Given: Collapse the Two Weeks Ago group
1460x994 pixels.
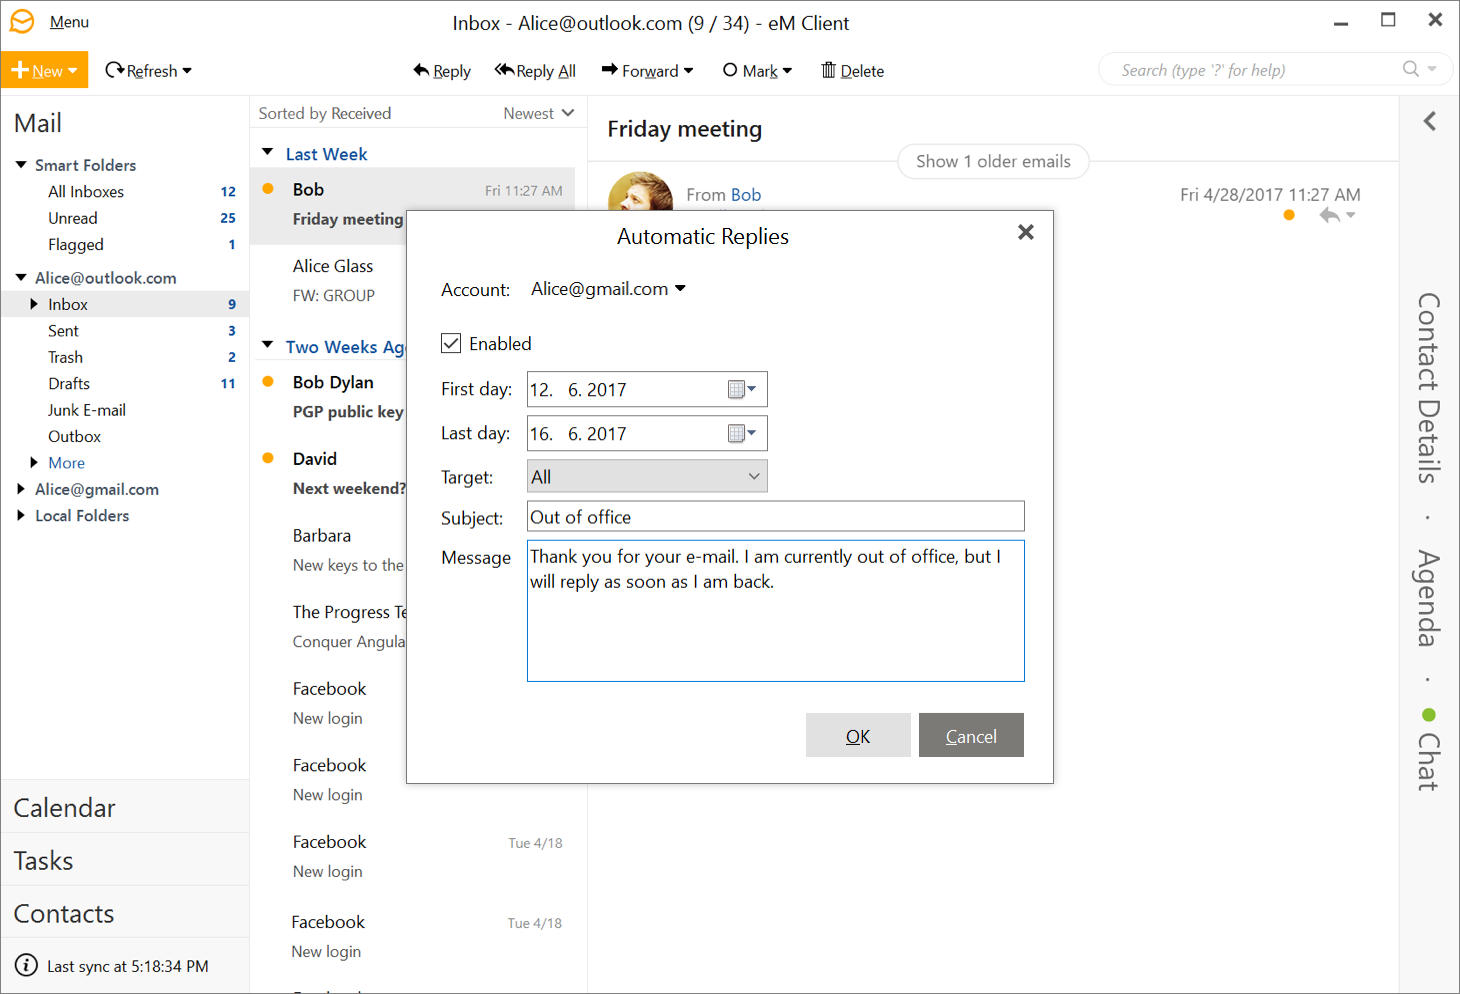Looking at the screenshot, I should [x=267, y=345].
